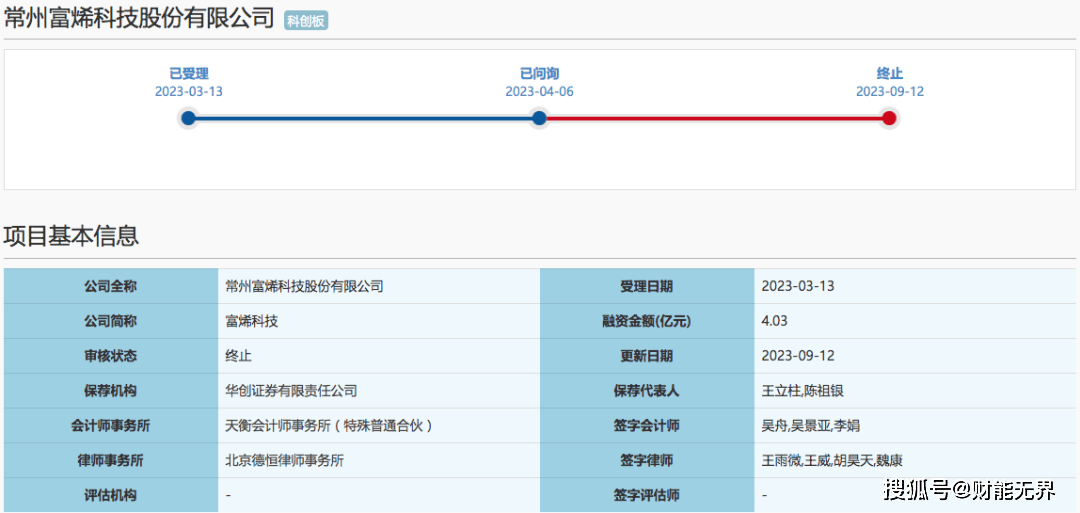Click the 项目基本信息 section heading
Image resolution: width=1080 pixels, height=513 pixels.
coord(71,236)
